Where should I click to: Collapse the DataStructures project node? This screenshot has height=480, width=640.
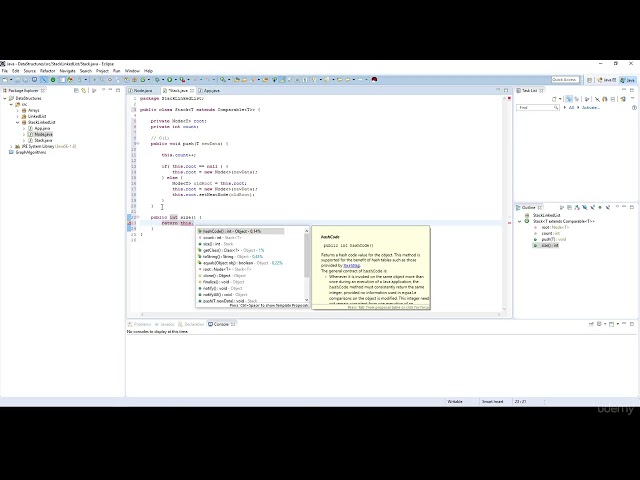pyautogui.click(x=5, y=98)
